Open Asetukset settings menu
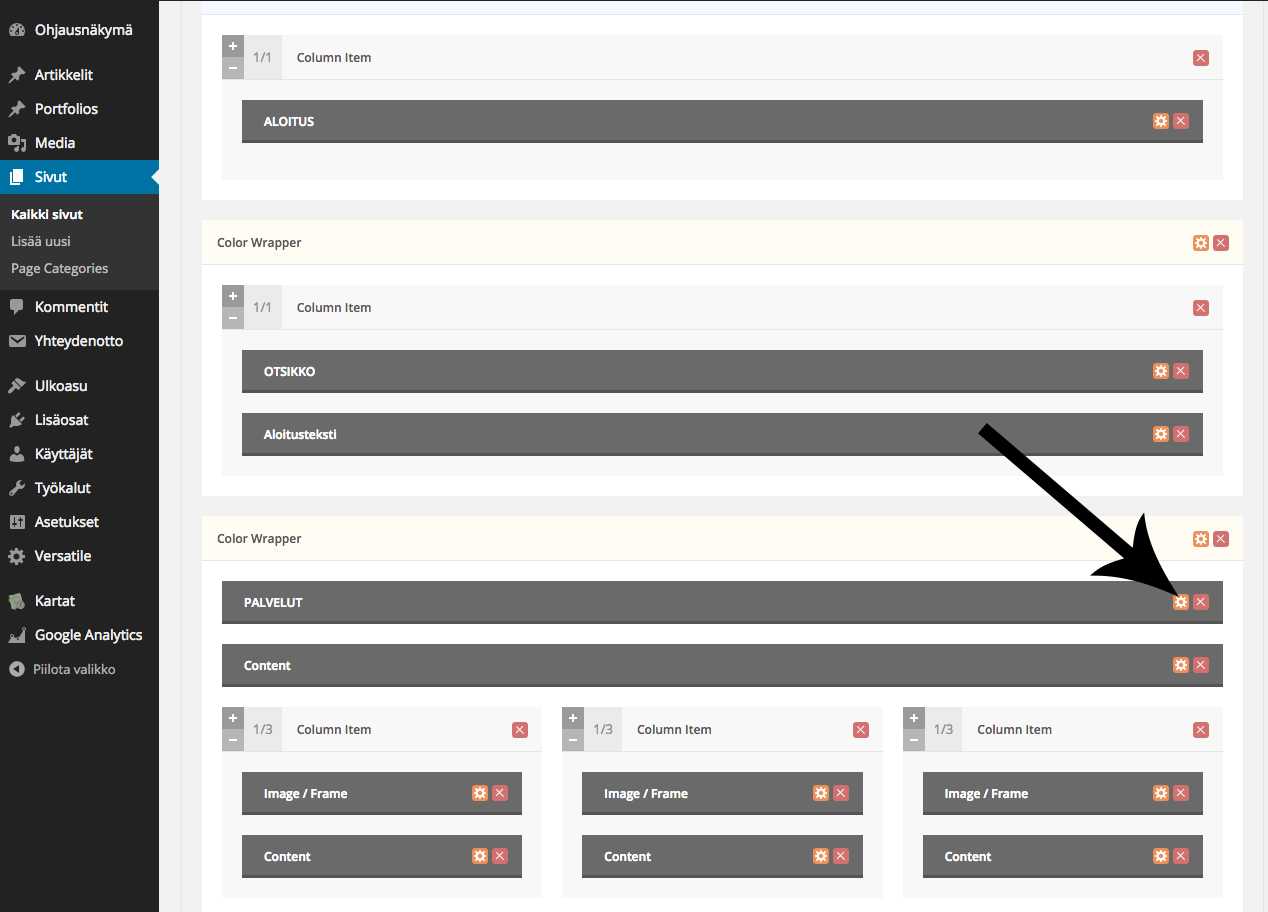This screenshot has height=912, width=1268. point(79,522)
